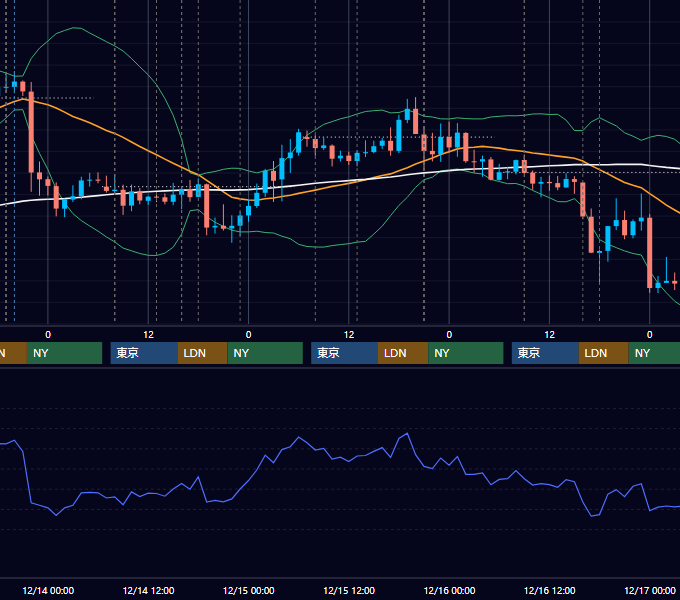This screenshot has height=600, width=680.
Task: Select the LDN session block on 12/16
Action: click(604, 353)
